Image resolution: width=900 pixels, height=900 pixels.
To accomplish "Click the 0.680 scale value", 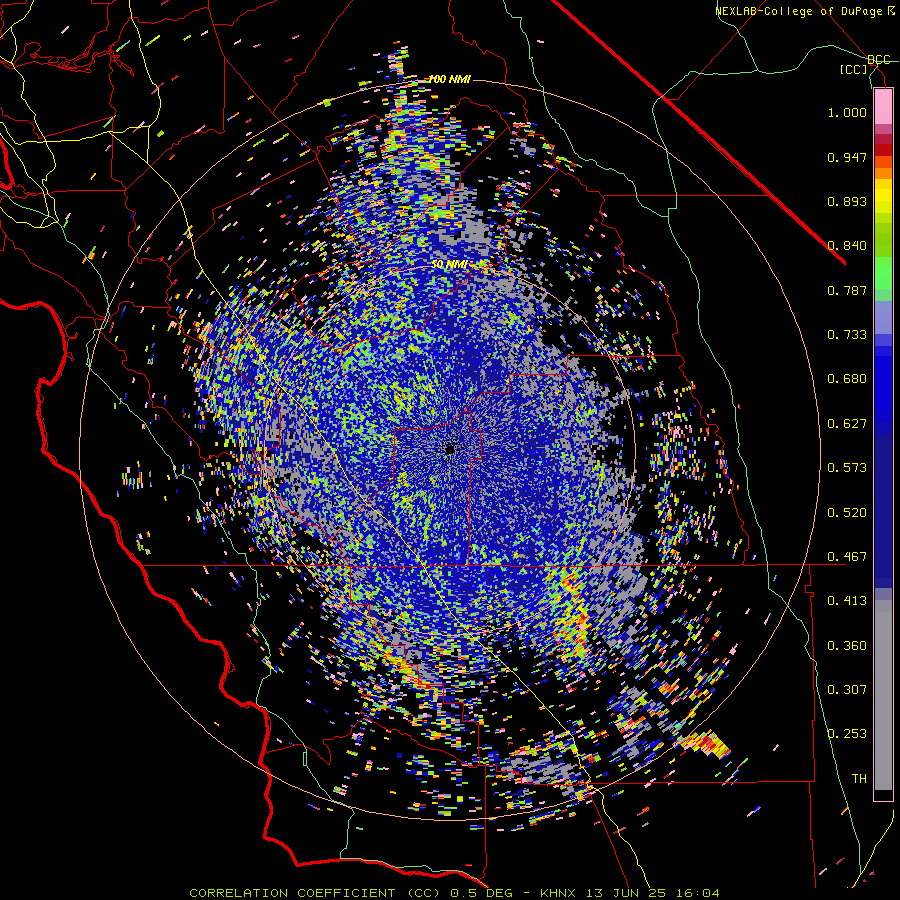I will tap(847, 379).
